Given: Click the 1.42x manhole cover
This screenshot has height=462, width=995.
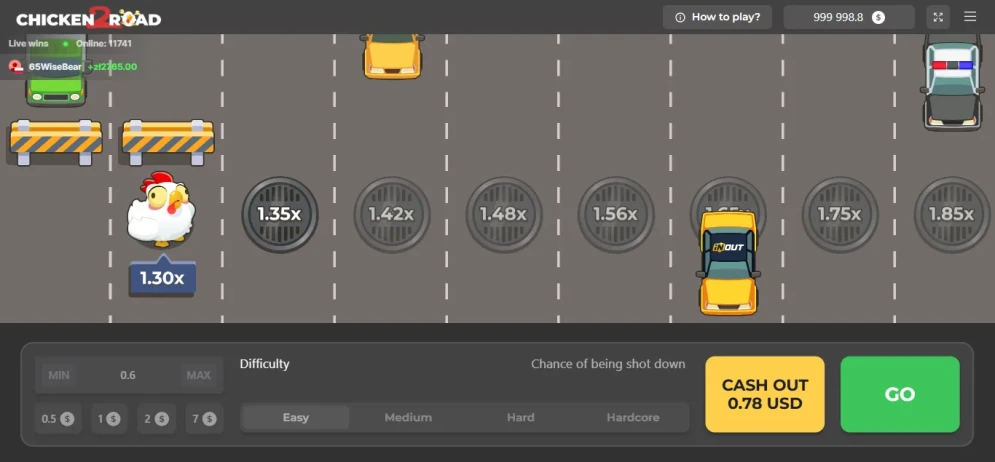Looking at the screenshot, I should click(392, 214).
